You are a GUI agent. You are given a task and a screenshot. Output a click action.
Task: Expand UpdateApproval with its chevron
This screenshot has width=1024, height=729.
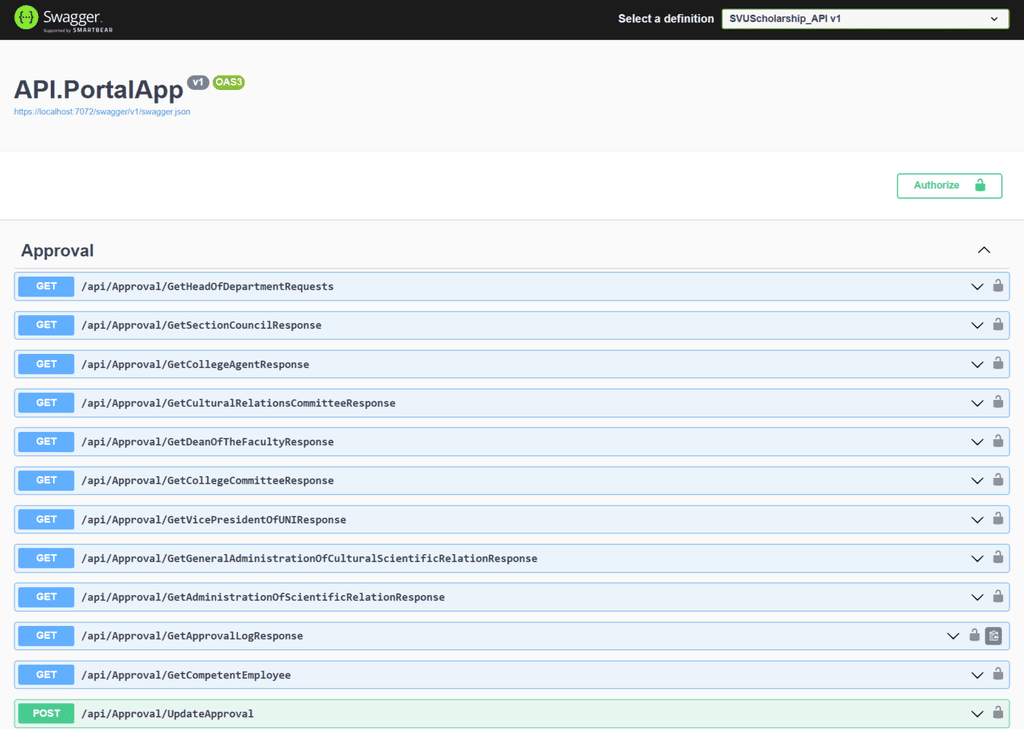coord(977,714)
